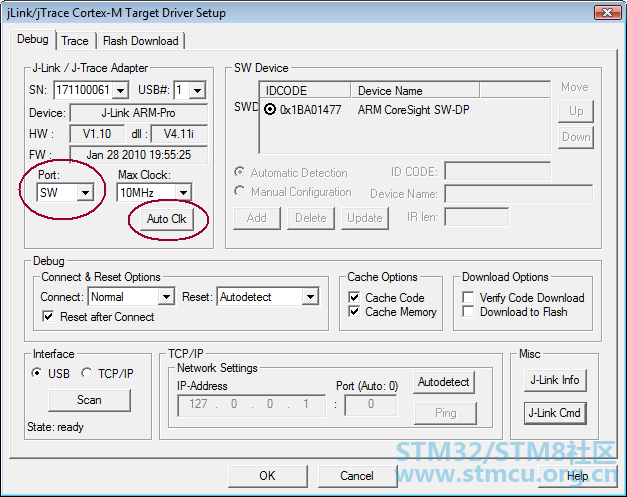
Task: Enable Download to Flash checkbox
Action: [x=468, y=311]
